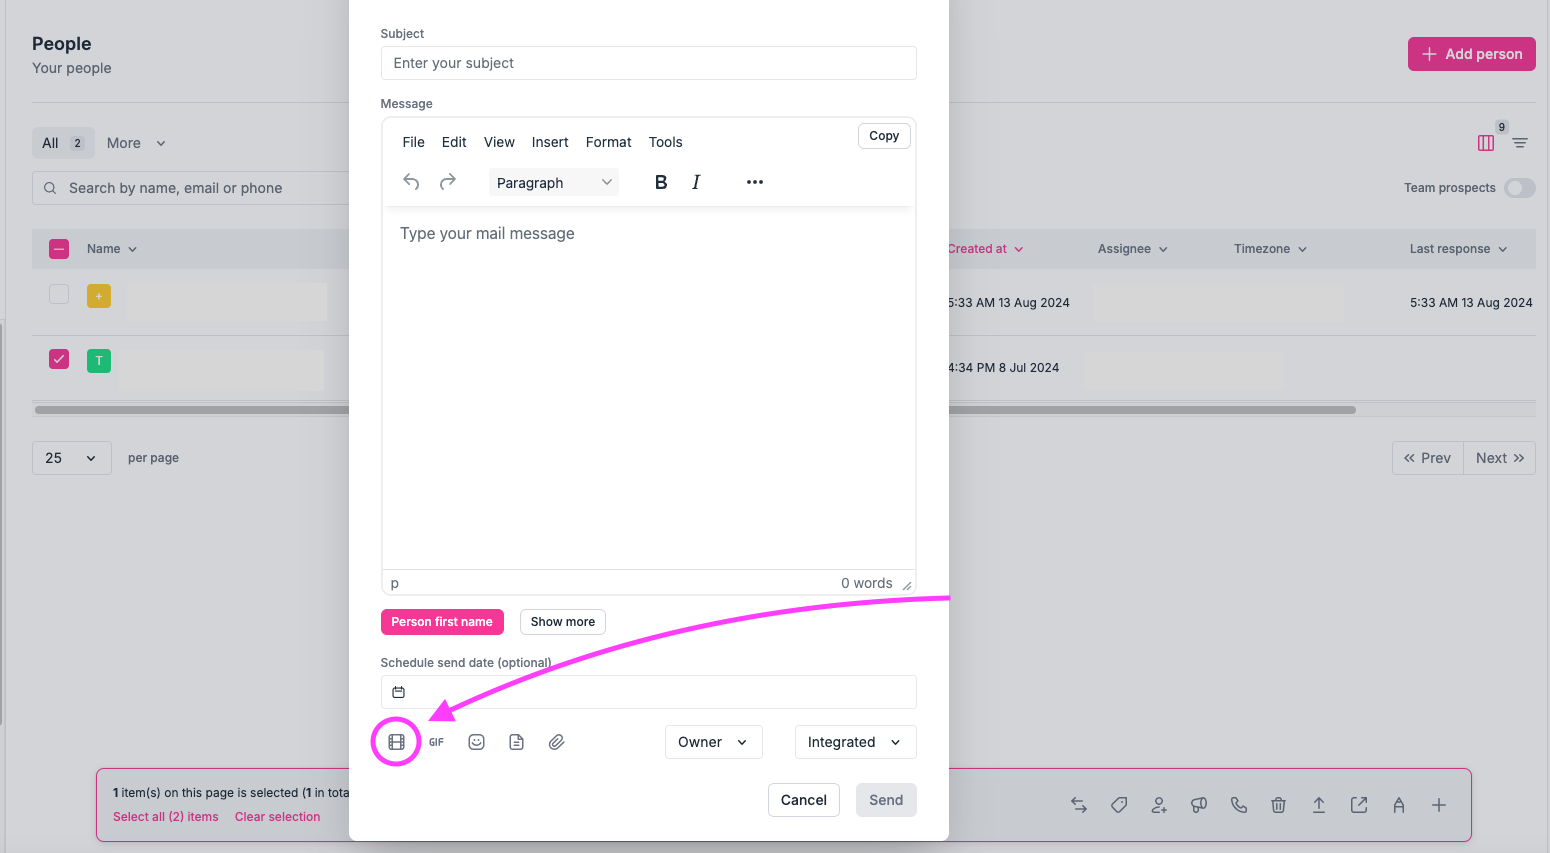
Task: Expand the Owner dropdown
Action: (713, 742)
